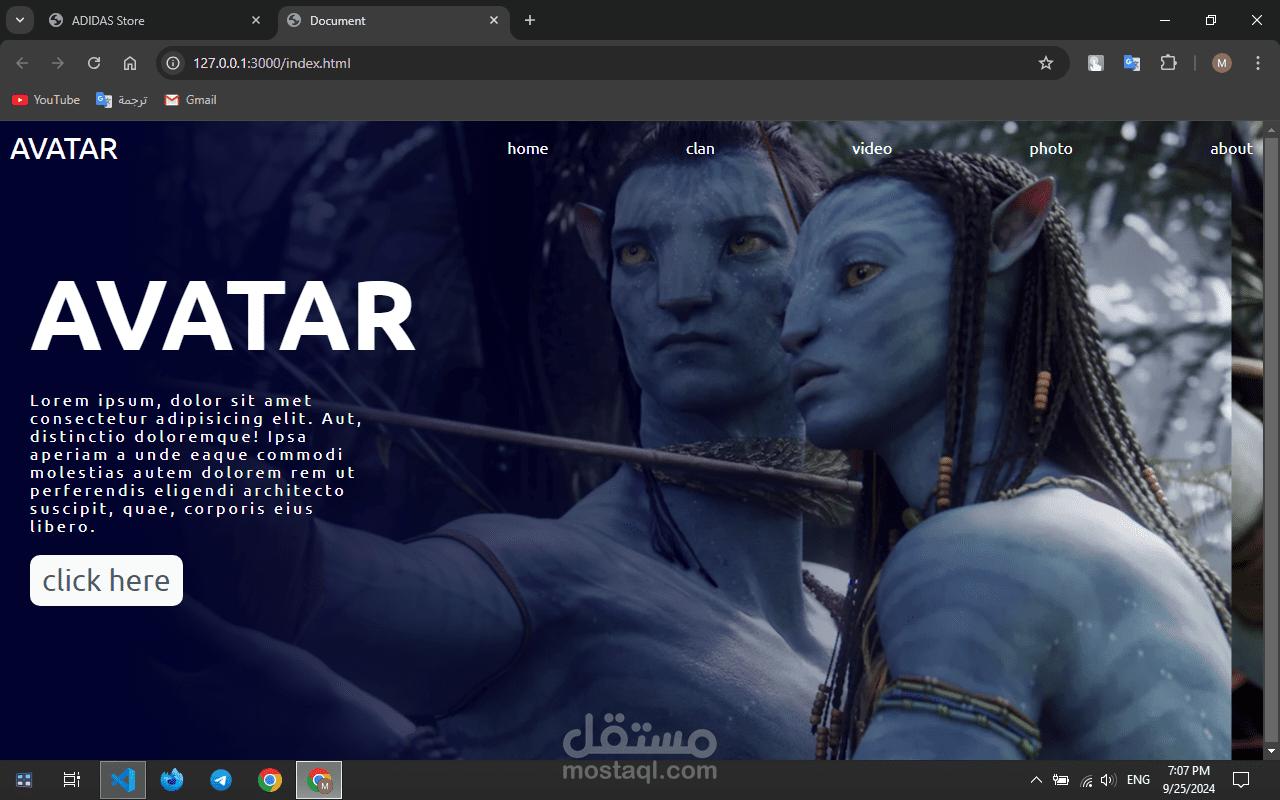
Task: Open the ترجمة bookmark
Action: [x=122, y=100]
